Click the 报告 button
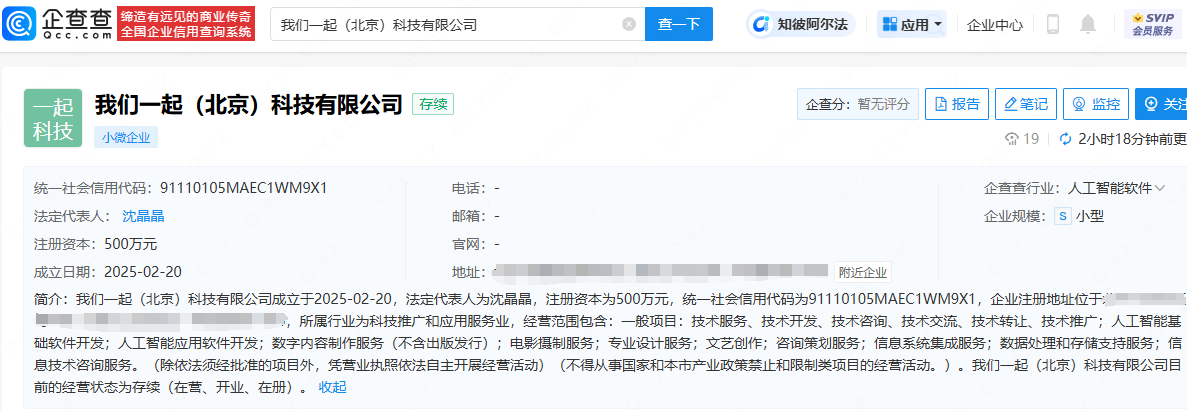The height and width of the screenshot is (412, 1187). [x=957, y=104]
